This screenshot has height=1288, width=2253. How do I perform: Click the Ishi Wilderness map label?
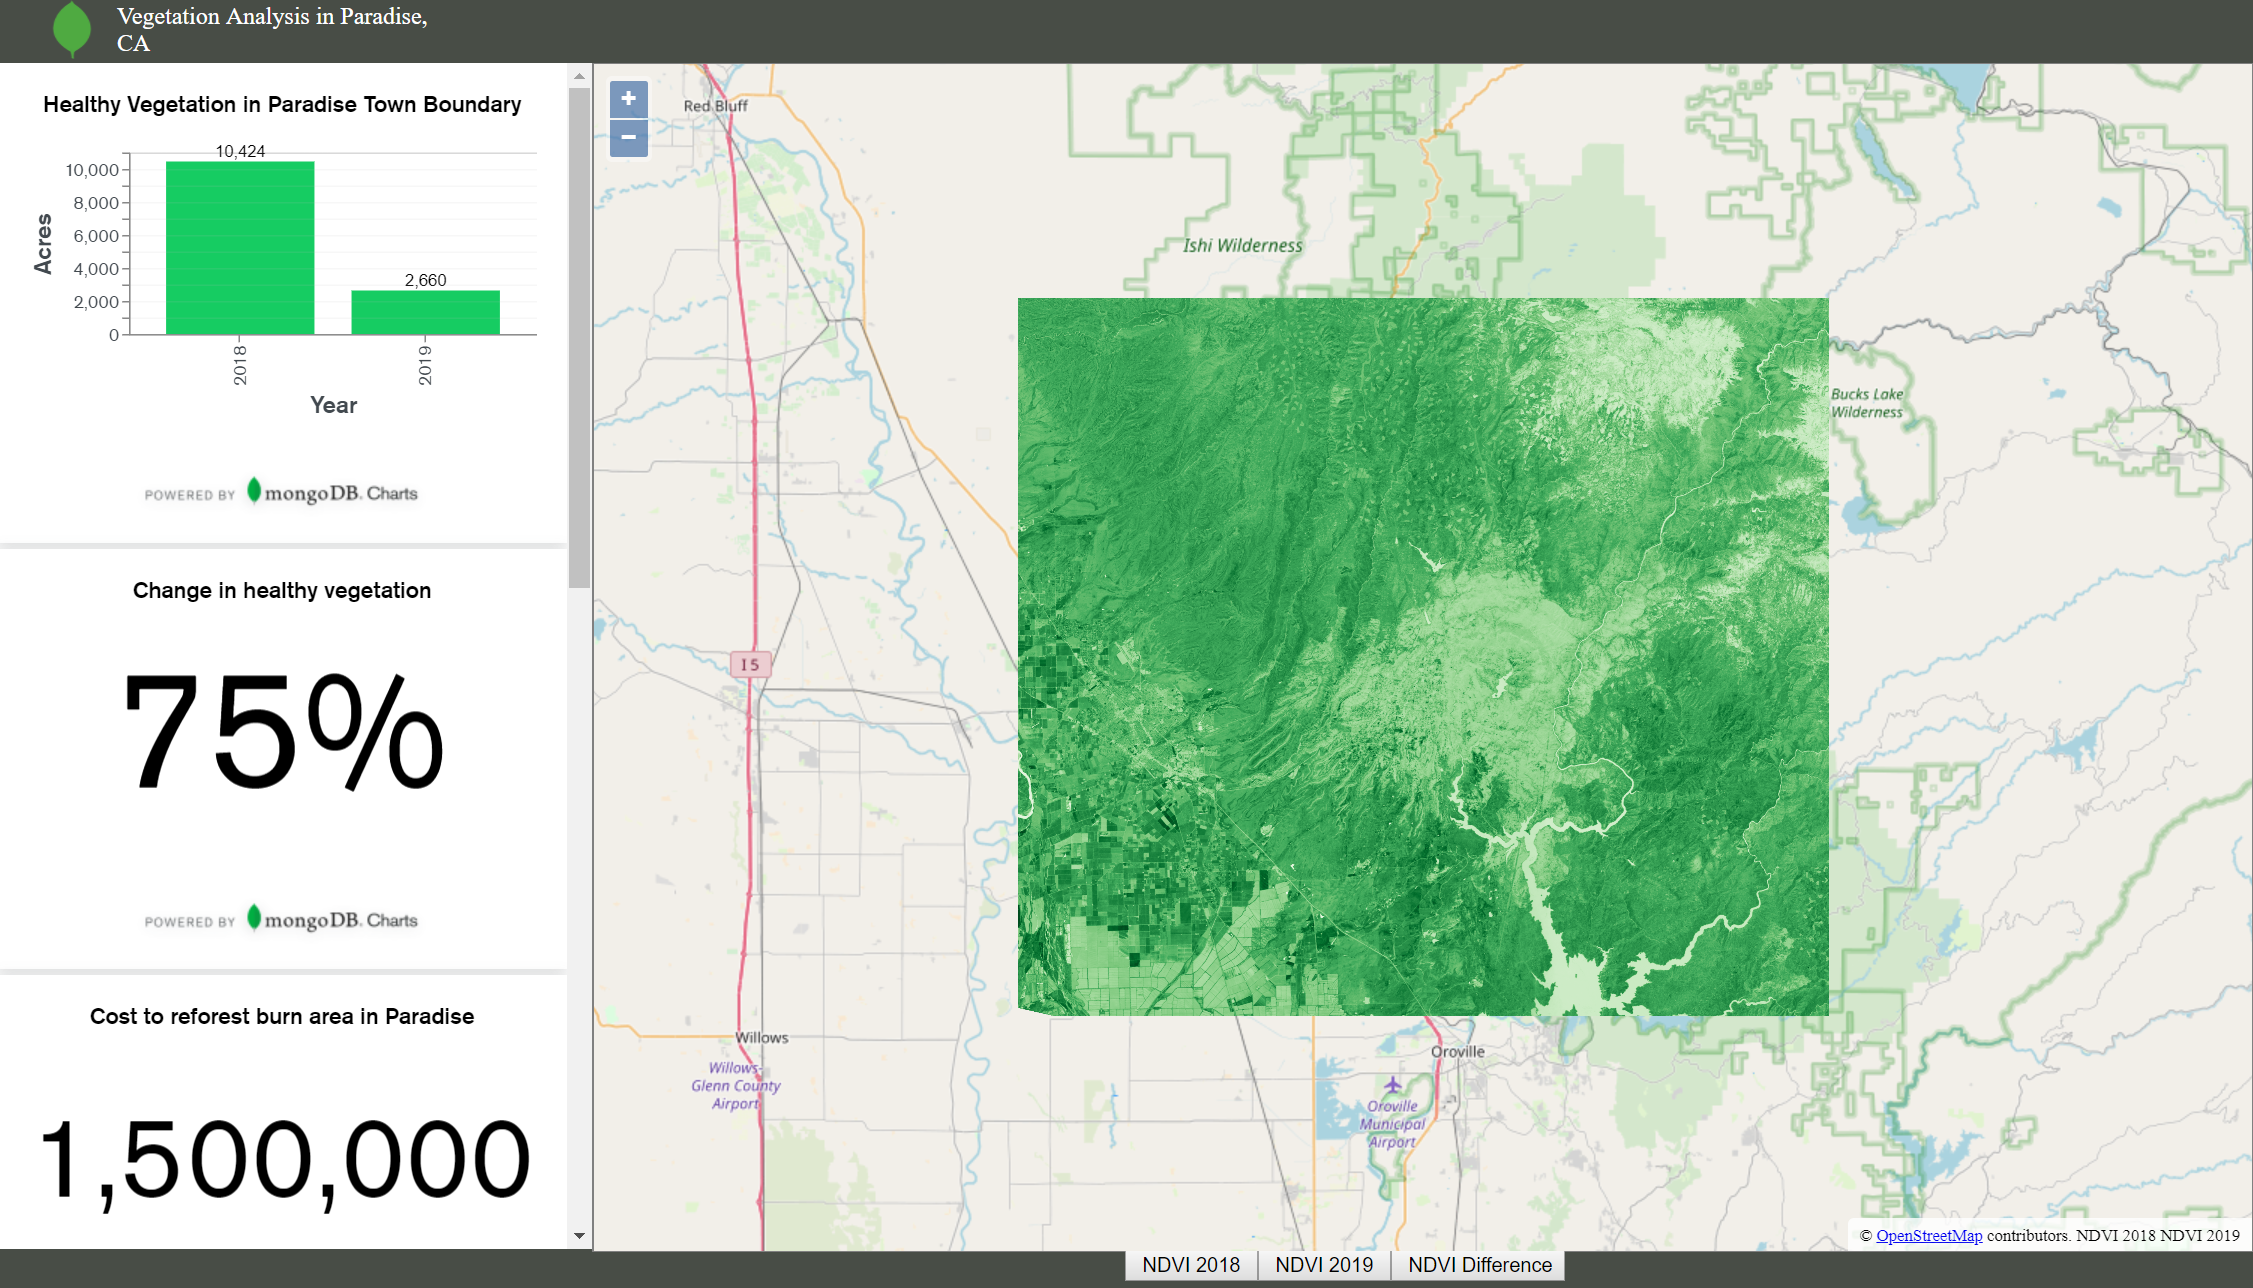pos(1242,246)
